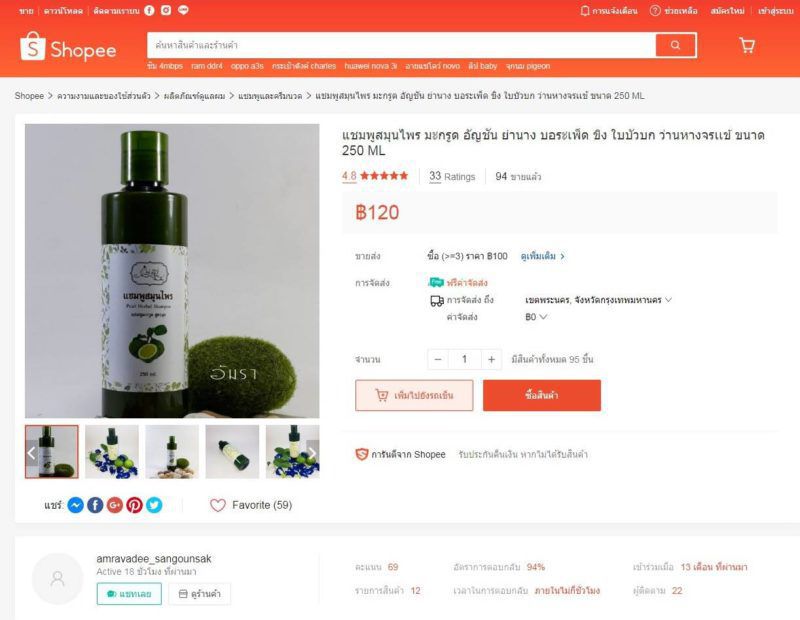Image resolution: width=800 pixels, height=620 pixels.
Task: Decrease quantity with the minus stepper
Action: tap(438, 359)
